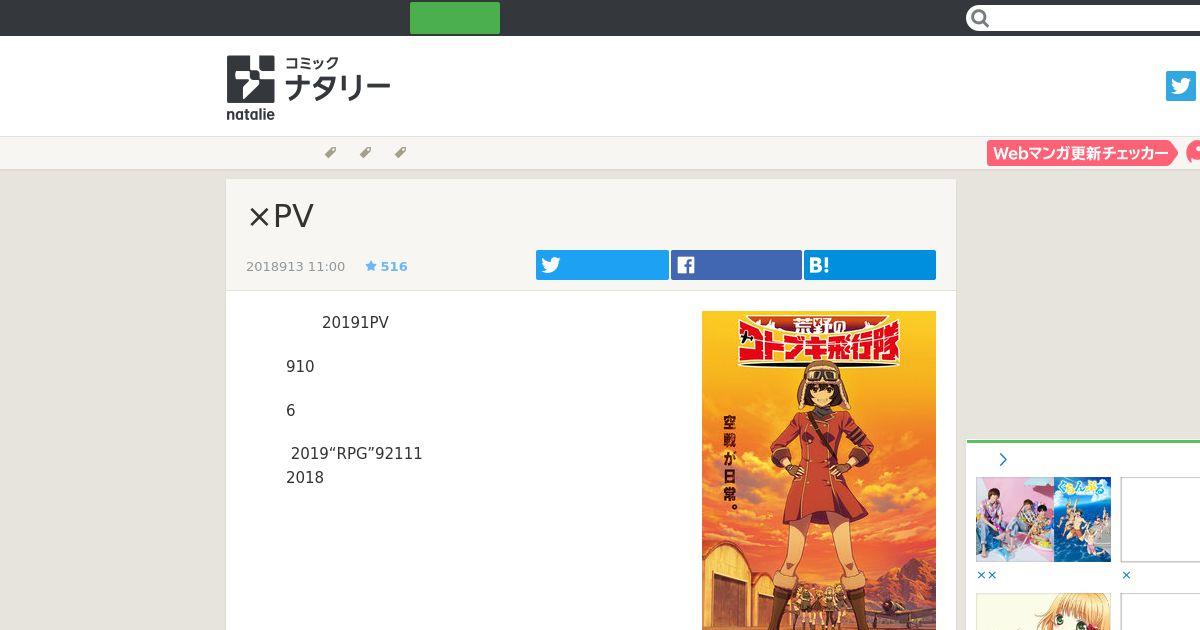This screenshot has width=1200, height=630.
Task: Click the magnifier search icon
Action: [x=980, y=18]
